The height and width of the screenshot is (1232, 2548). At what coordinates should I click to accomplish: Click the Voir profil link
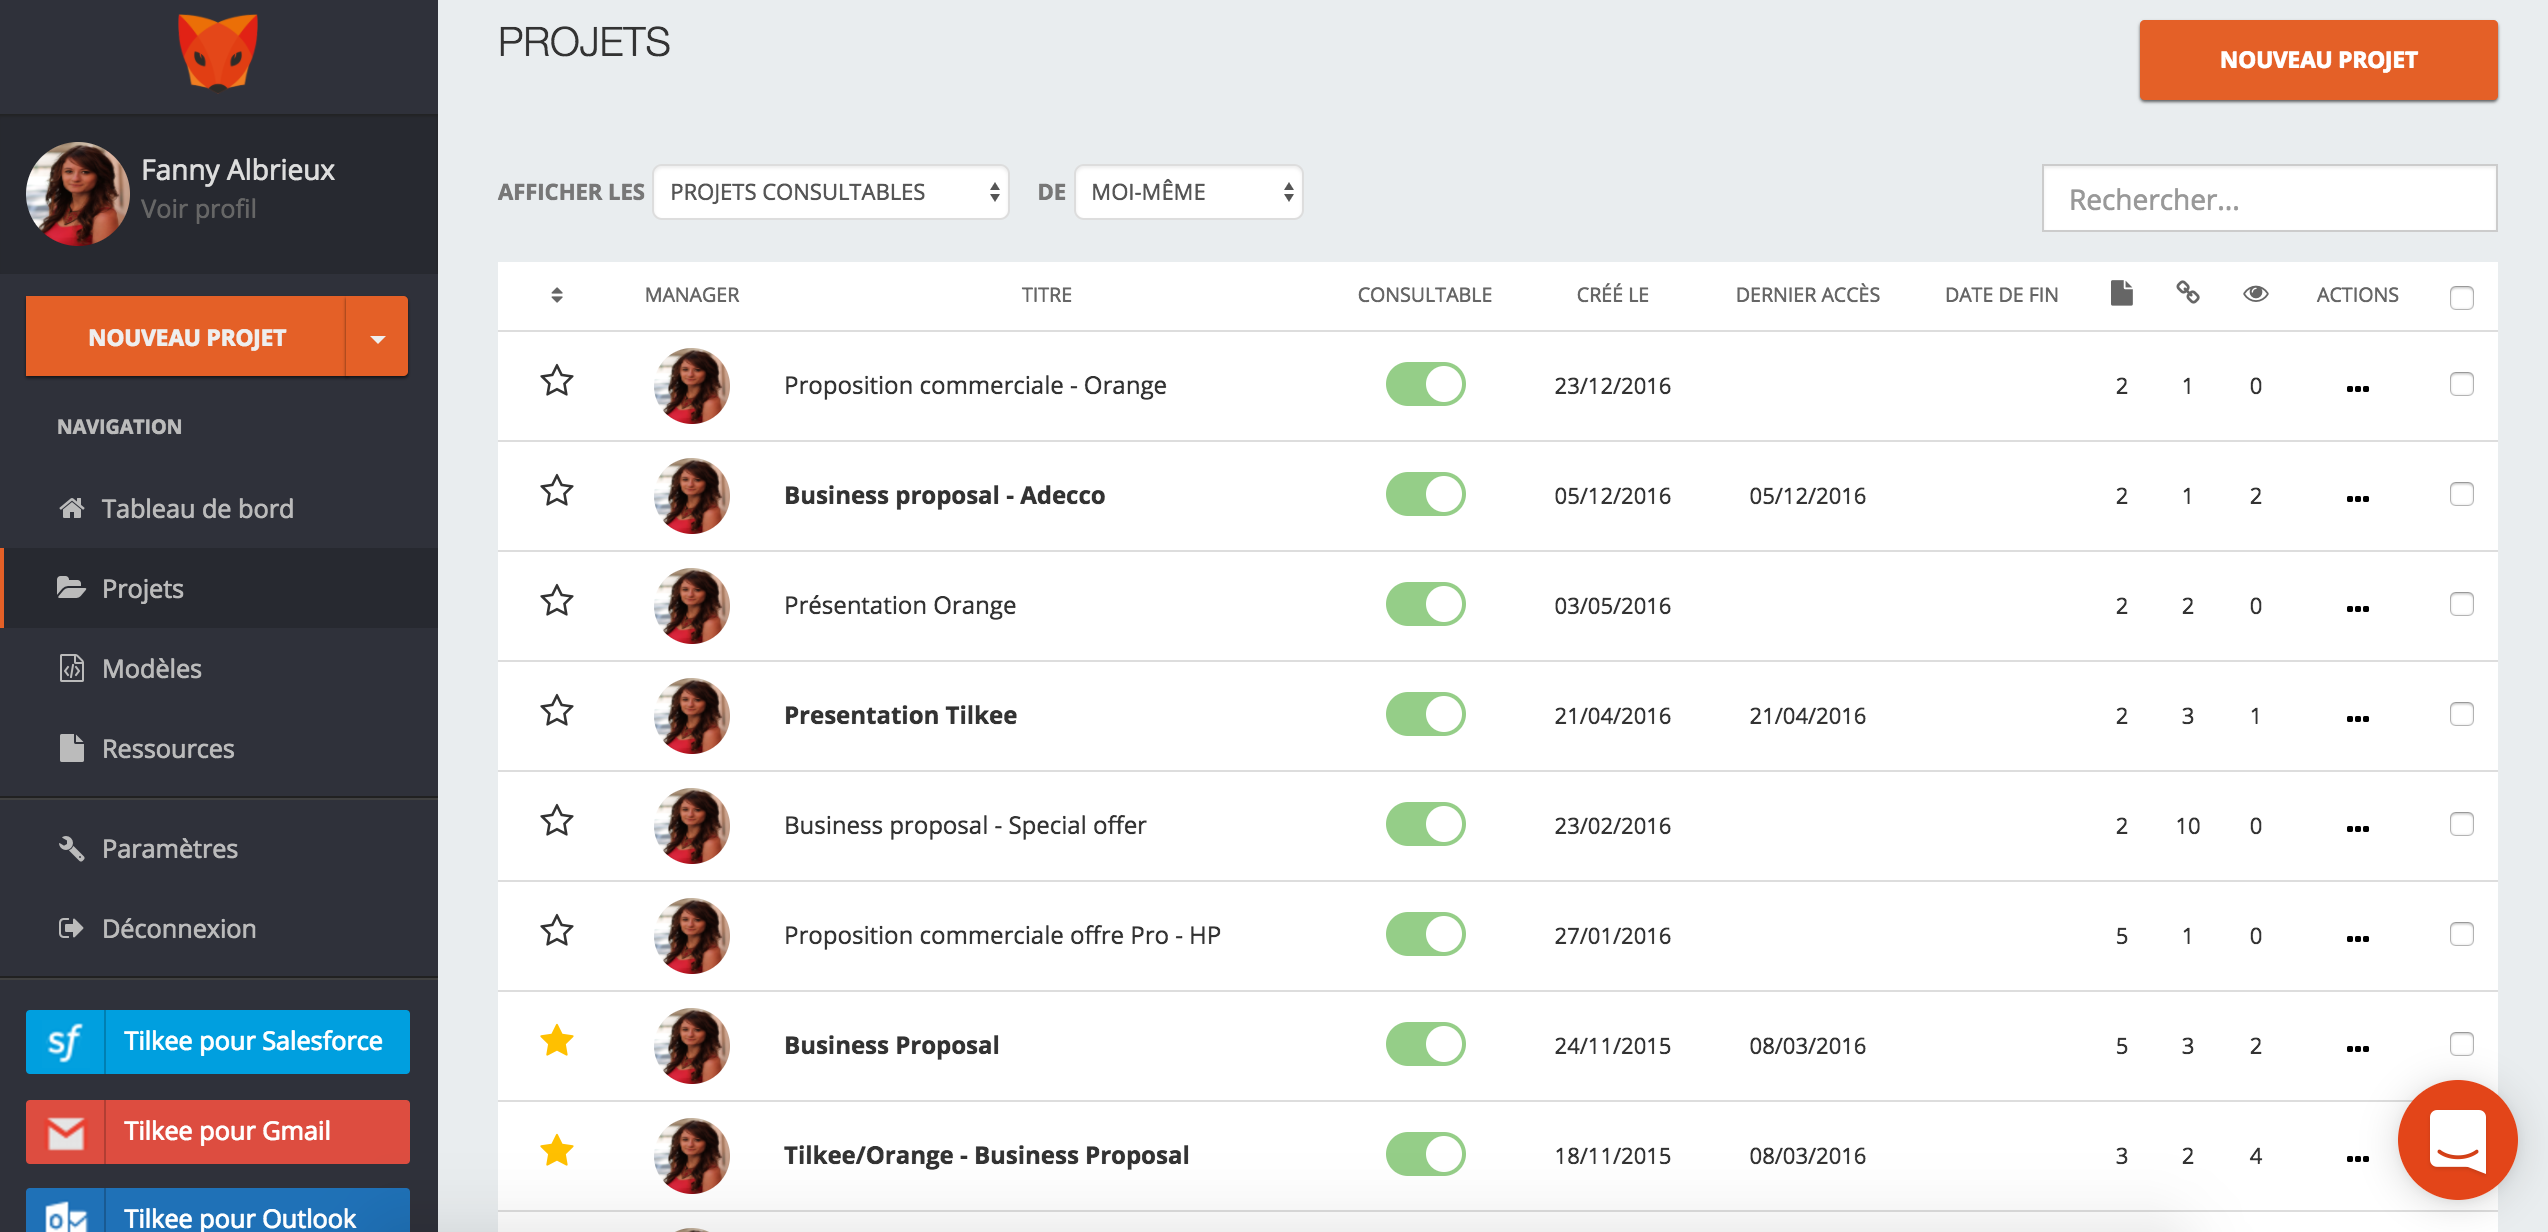pos(199,209)
